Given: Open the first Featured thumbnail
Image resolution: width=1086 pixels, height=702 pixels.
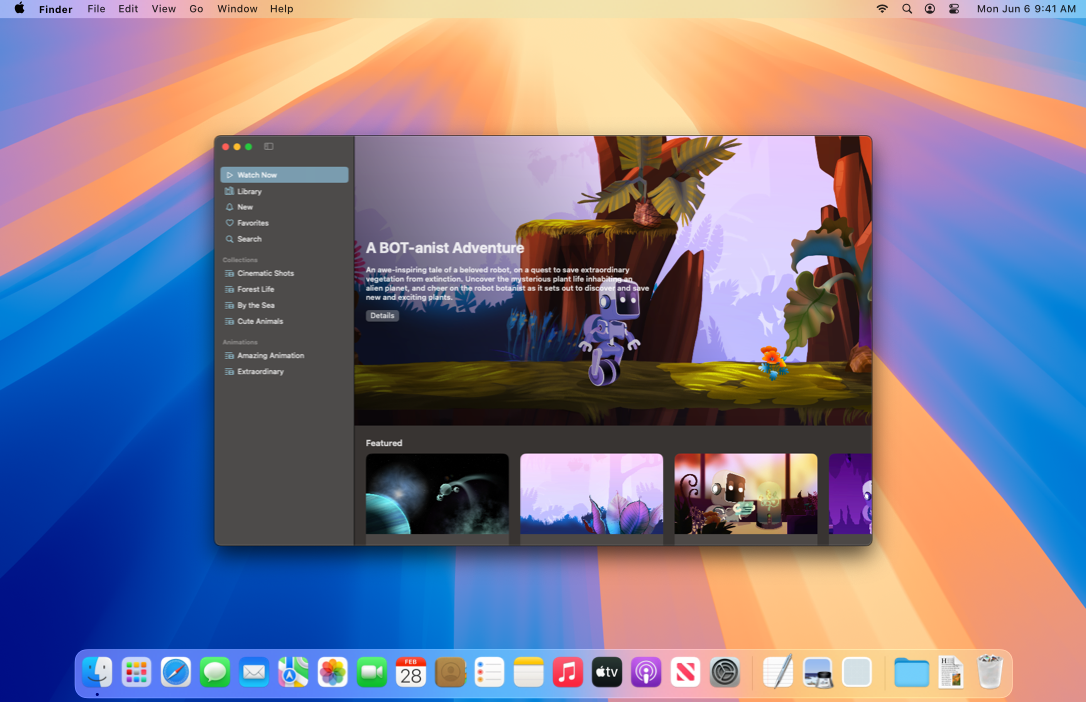Looking at the screenshot, I should click(437, 495).
